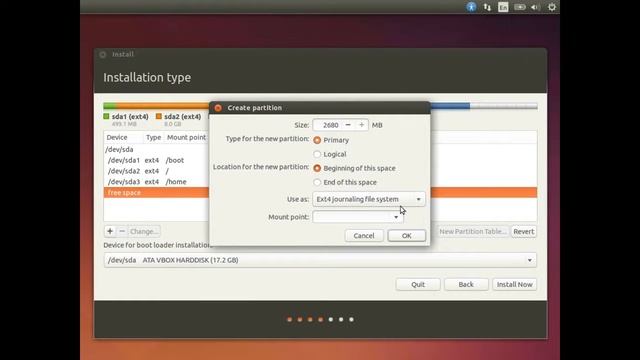Click the orange segment of partition bar
Screen dimensions: 640x360
[x=162, y=106]
